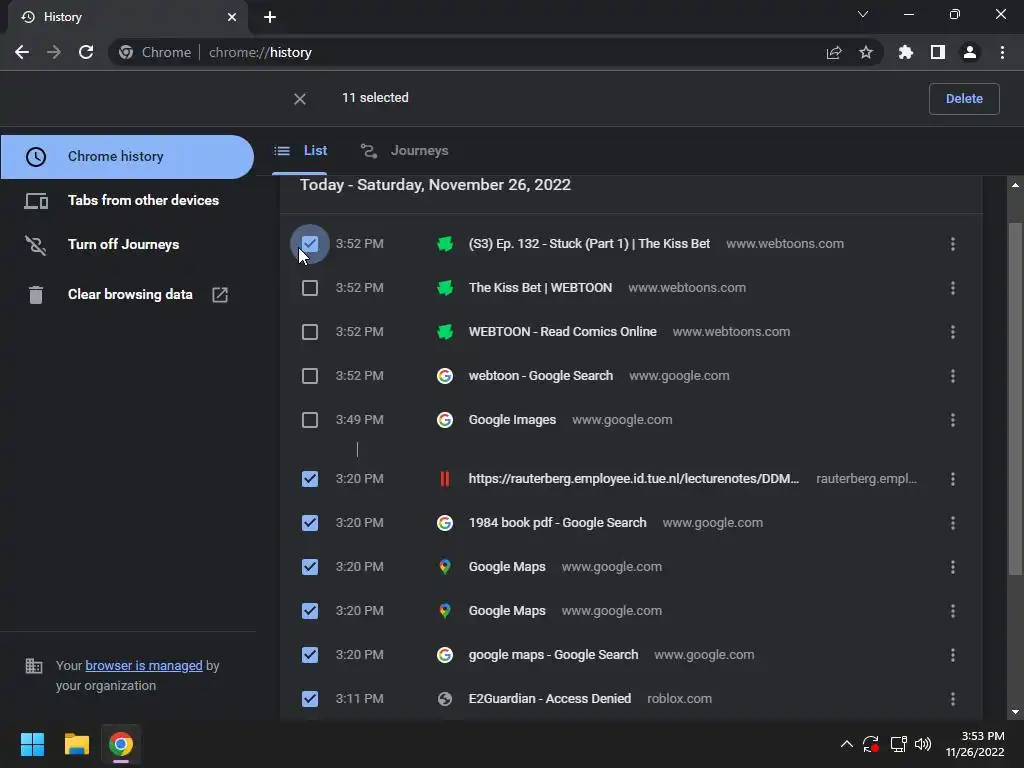Select the Google Images history entry

click(x=310, y=420)
